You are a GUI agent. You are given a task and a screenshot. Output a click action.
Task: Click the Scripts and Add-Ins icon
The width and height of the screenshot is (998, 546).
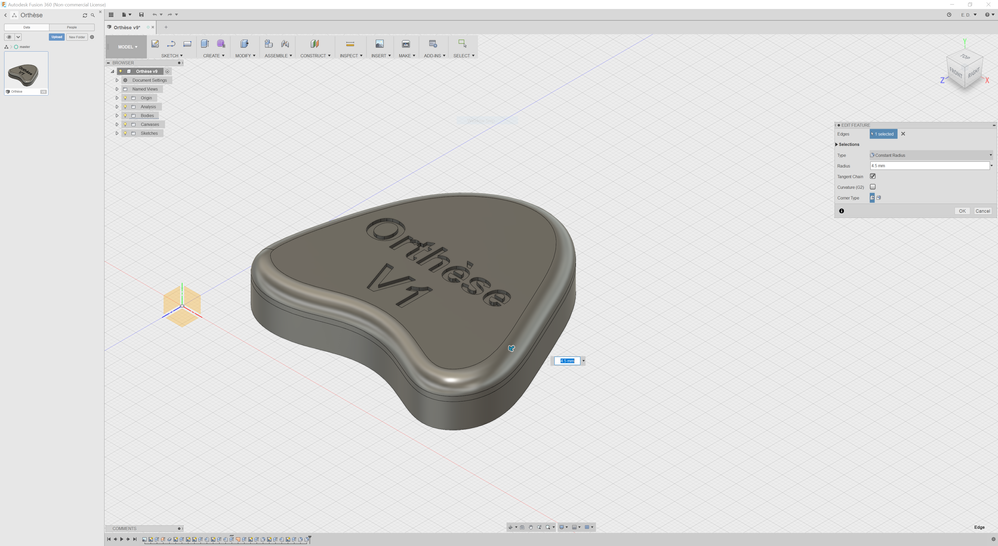pyautogui.click(x=433, y=44)
